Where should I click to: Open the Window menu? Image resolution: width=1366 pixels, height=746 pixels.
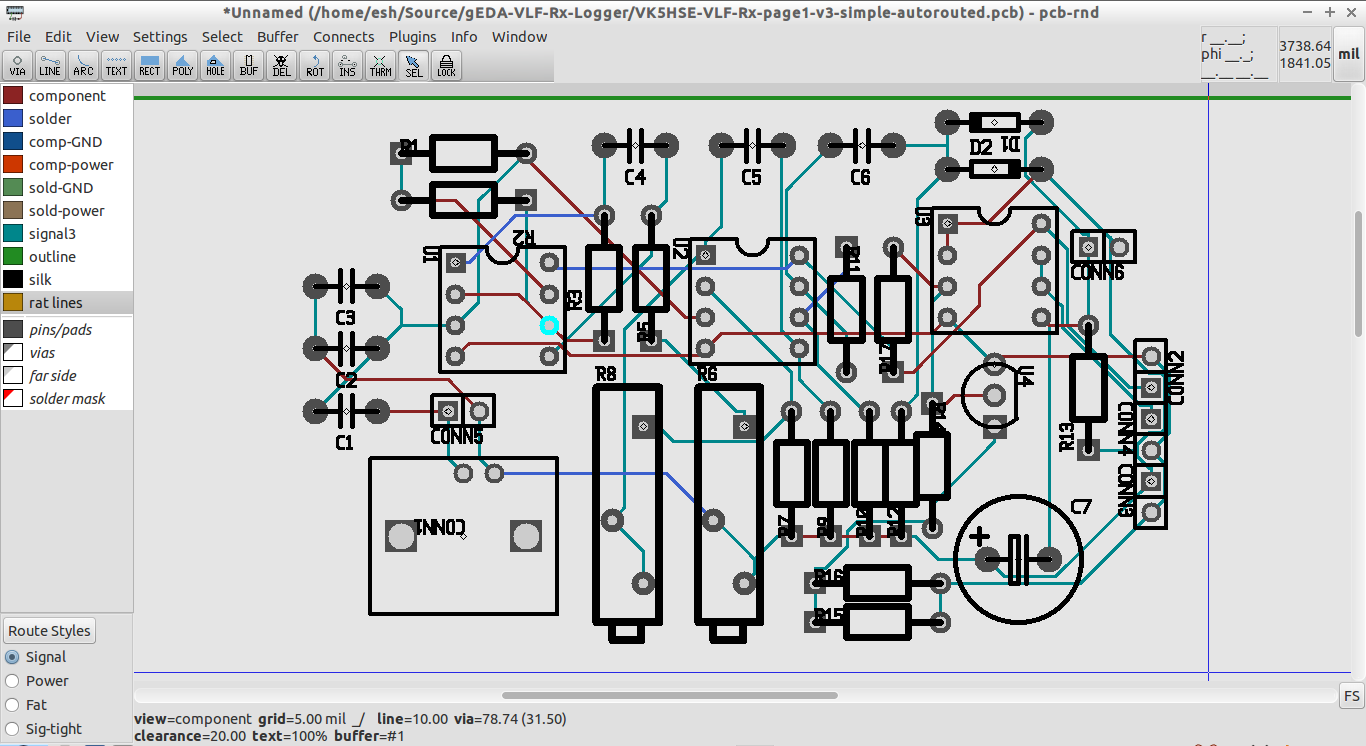tap(519, 36)
